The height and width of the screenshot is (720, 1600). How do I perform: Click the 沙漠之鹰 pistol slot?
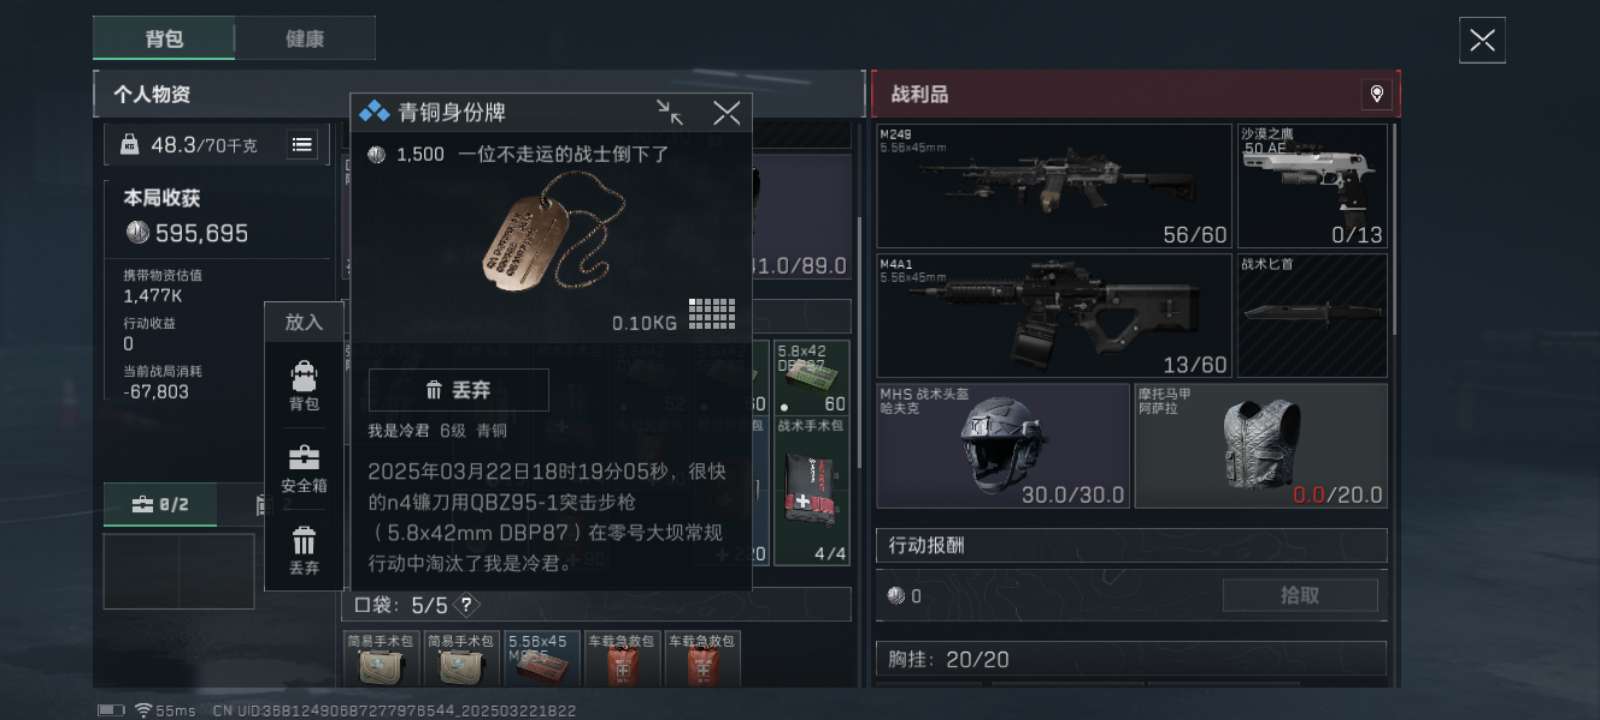click(x=1312, y=186)
